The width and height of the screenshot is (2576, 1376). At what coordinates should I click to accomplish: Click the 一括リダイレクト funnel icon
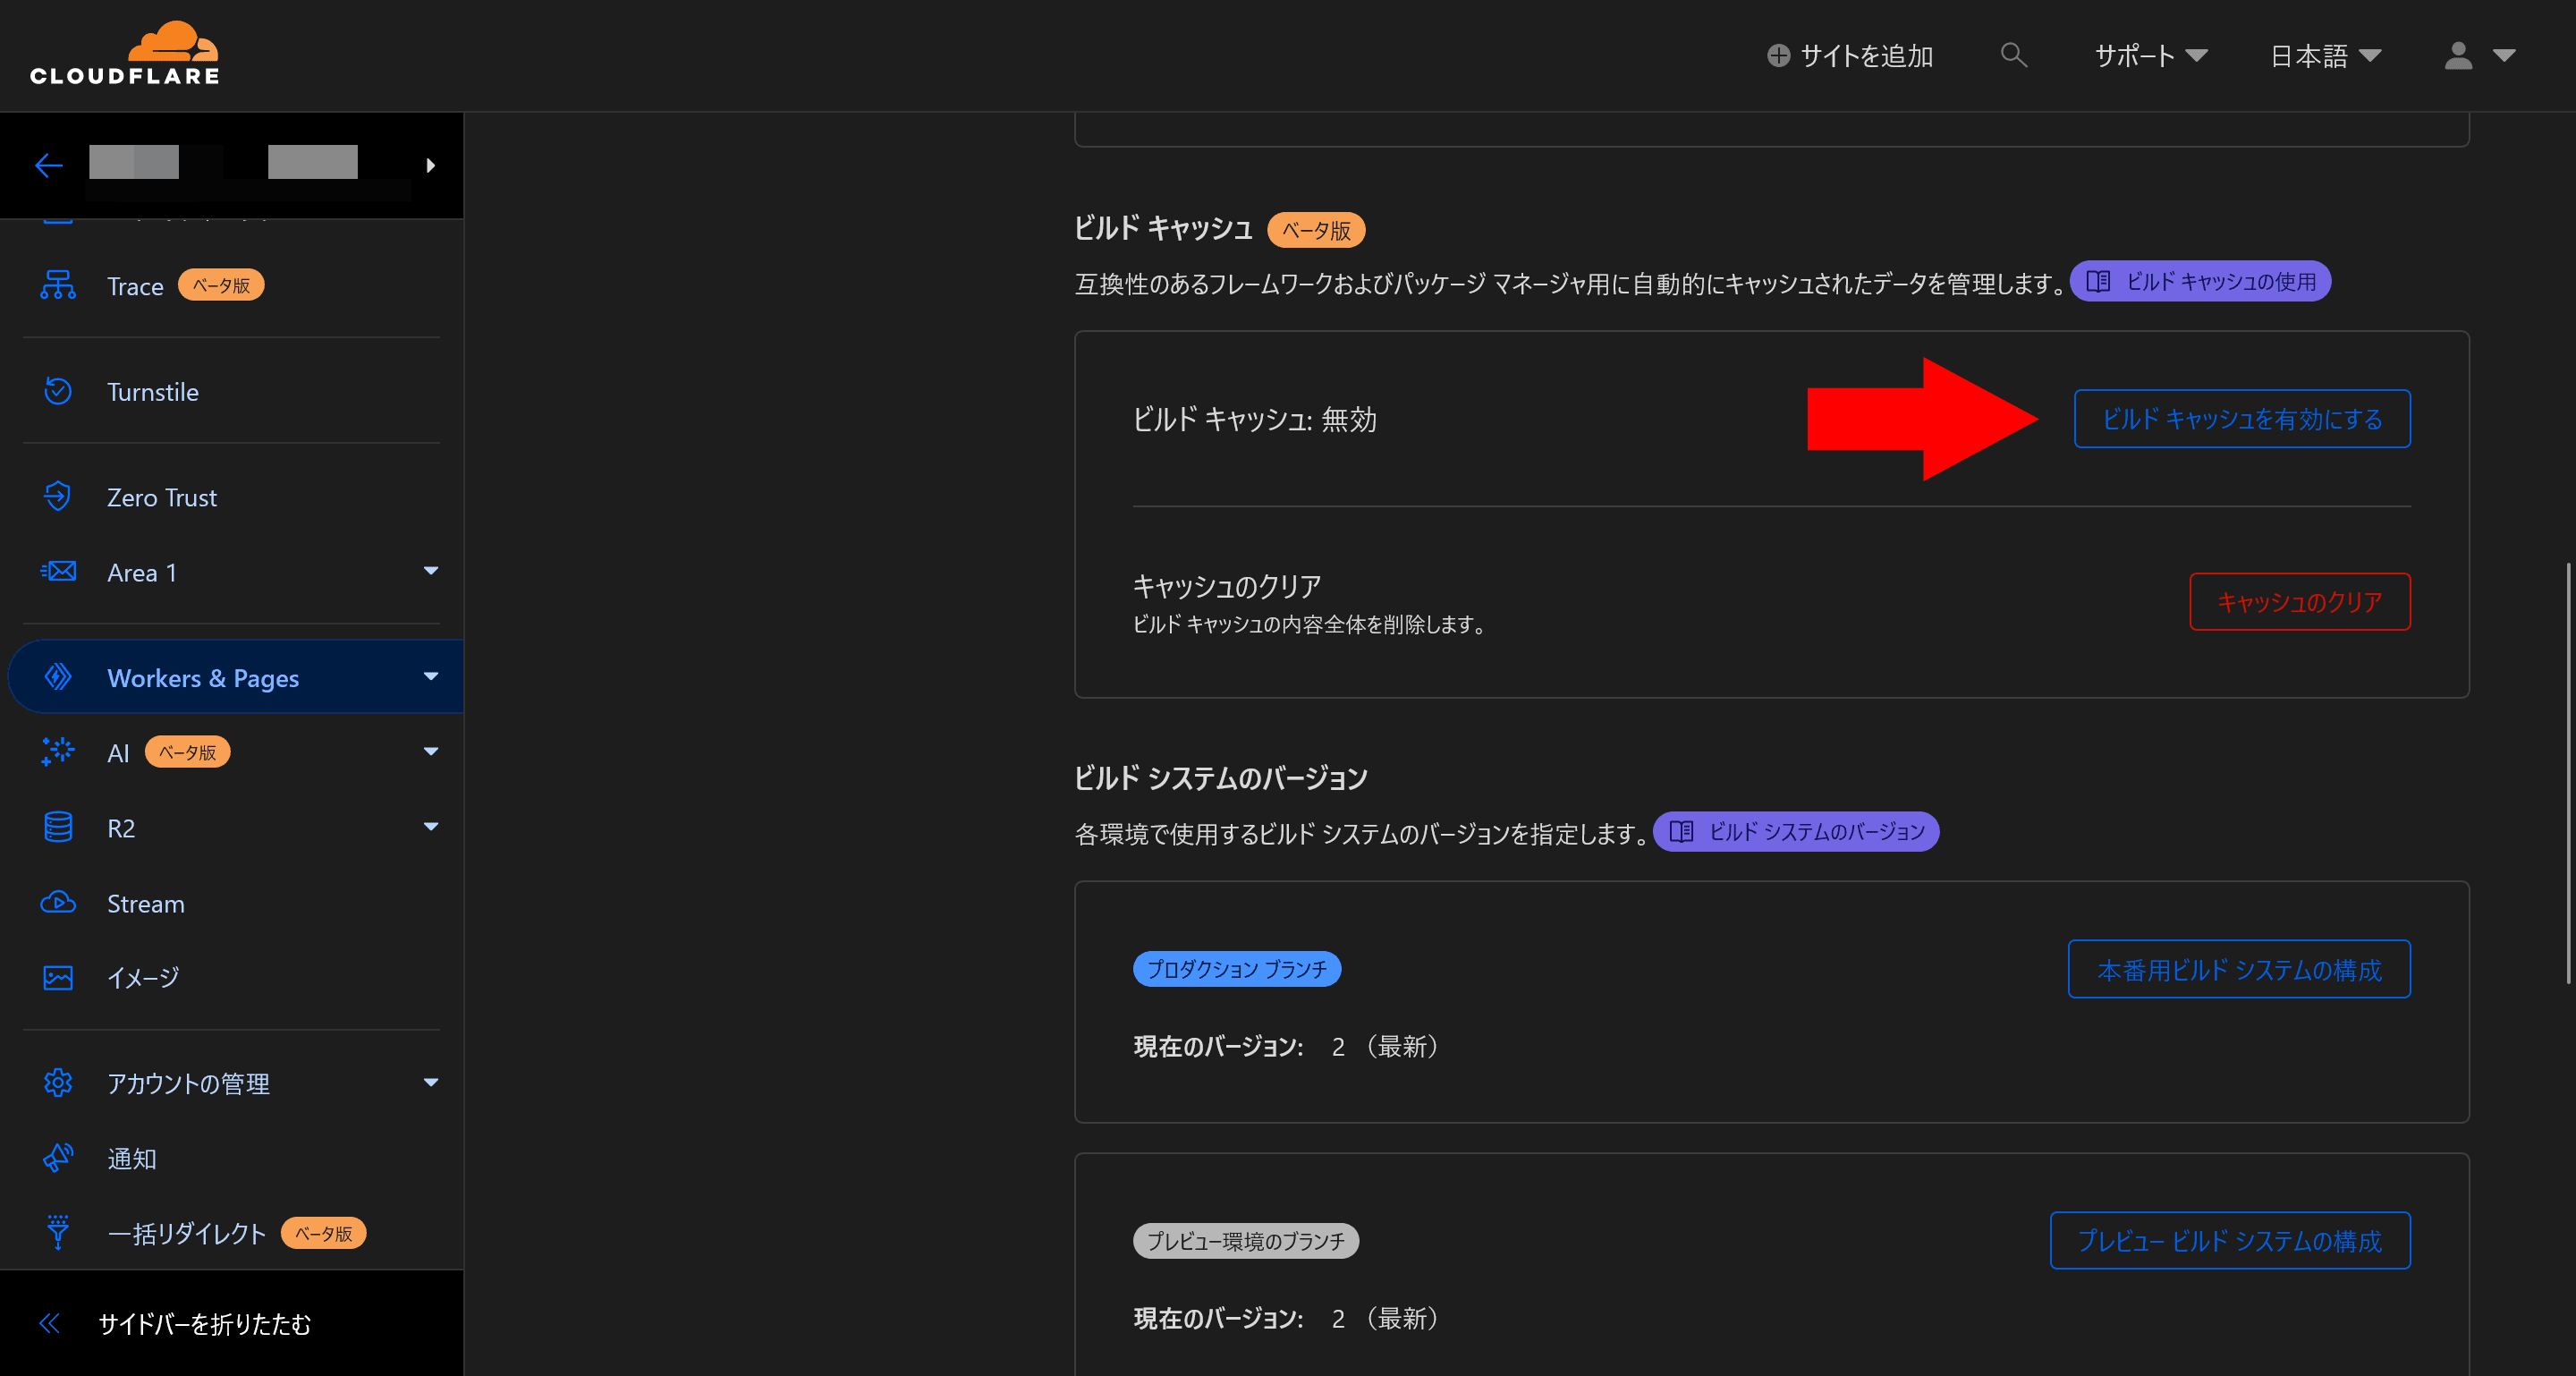[58, 1232]
